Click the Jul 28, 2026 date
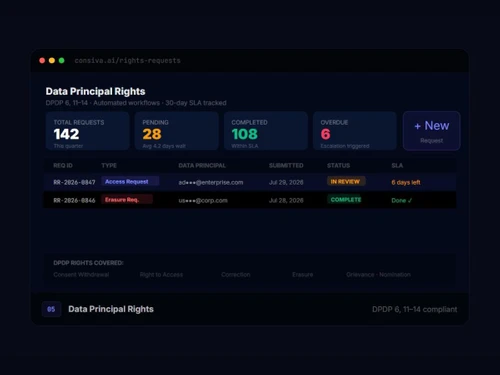 click(x=286, y=200)
